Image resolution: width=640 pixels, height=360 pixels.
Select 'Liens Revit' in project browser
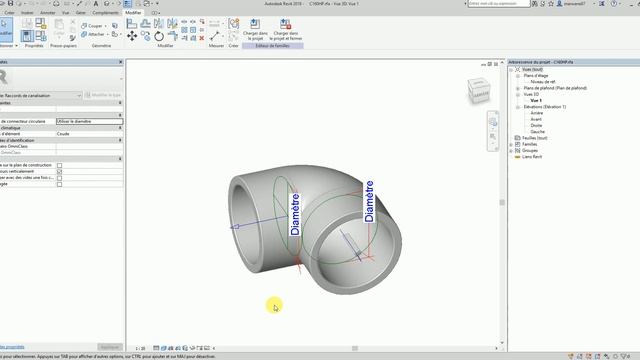[x=532, y=157]
